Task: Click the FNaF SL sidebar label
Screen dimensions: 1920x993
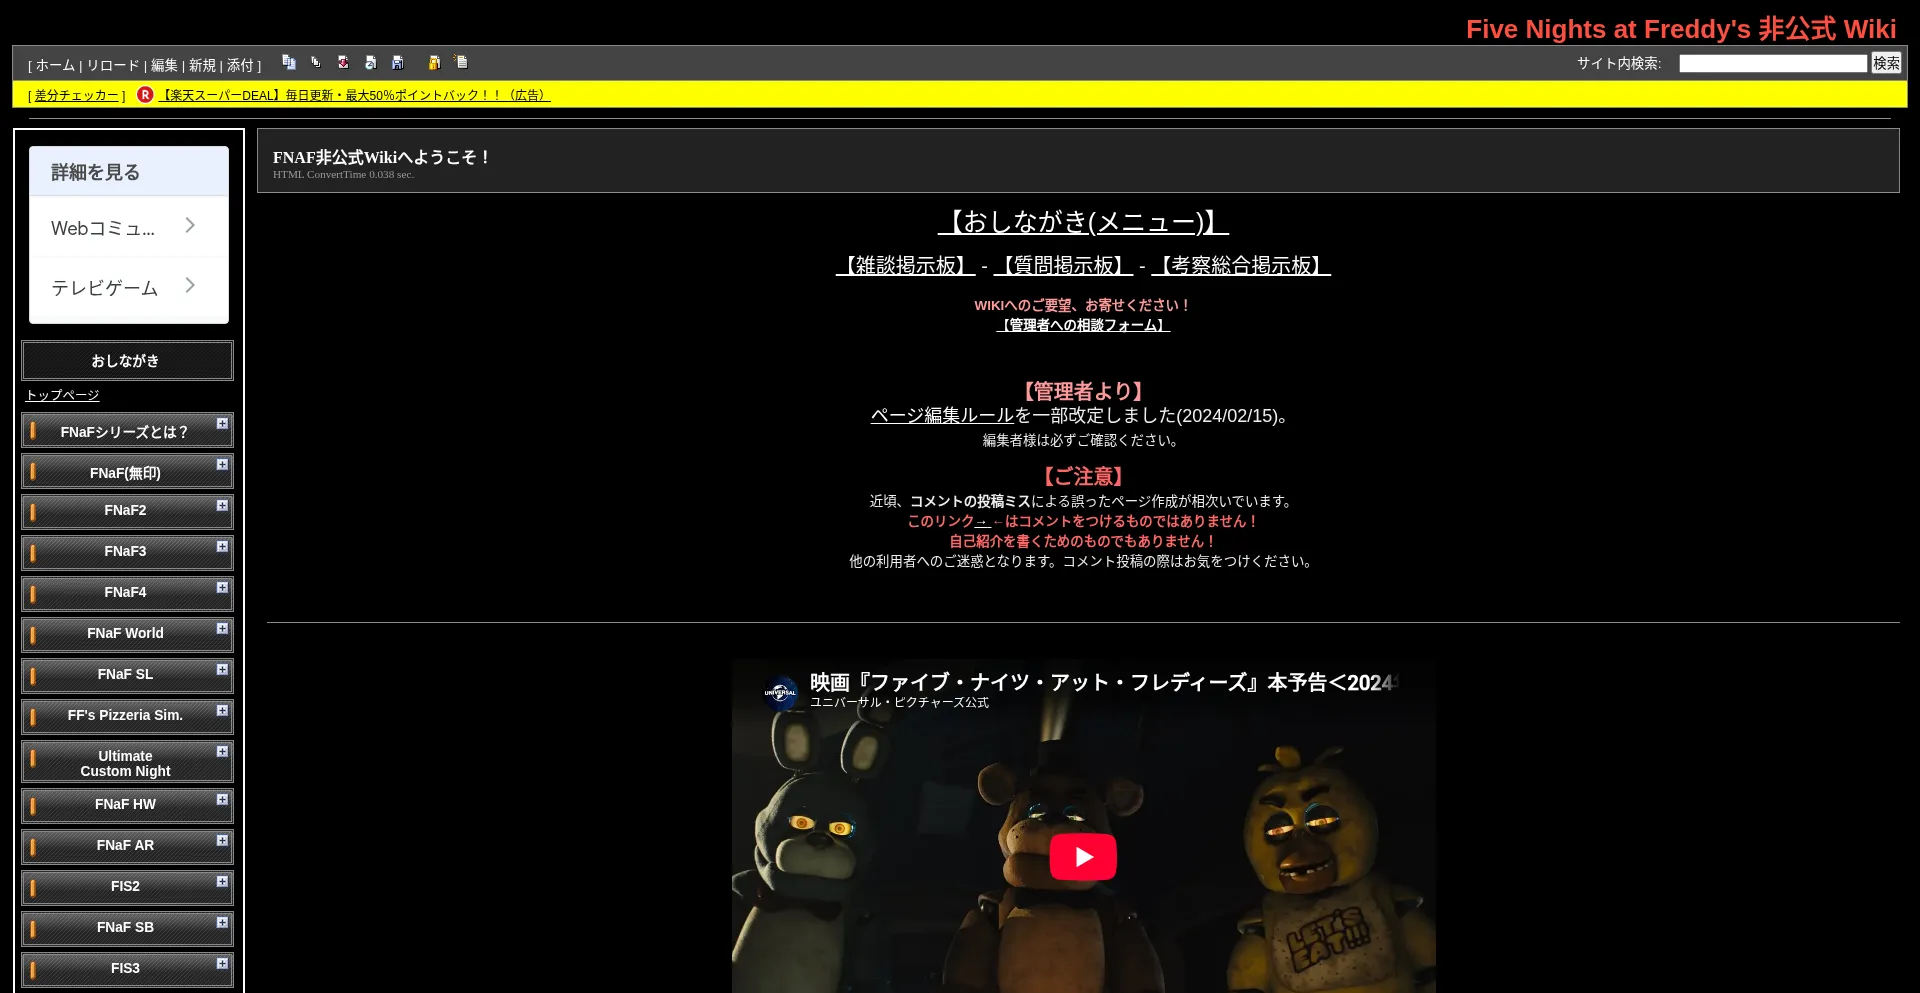Action: coord(125,674)
